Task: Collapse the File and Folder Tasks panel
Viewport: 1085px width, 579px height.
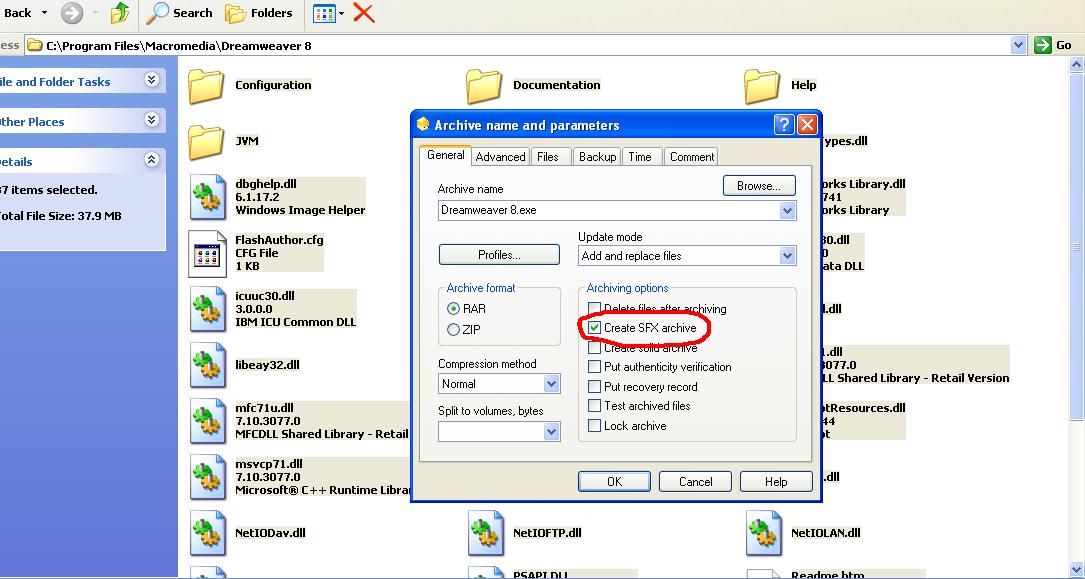Action: tap(152, 80)
